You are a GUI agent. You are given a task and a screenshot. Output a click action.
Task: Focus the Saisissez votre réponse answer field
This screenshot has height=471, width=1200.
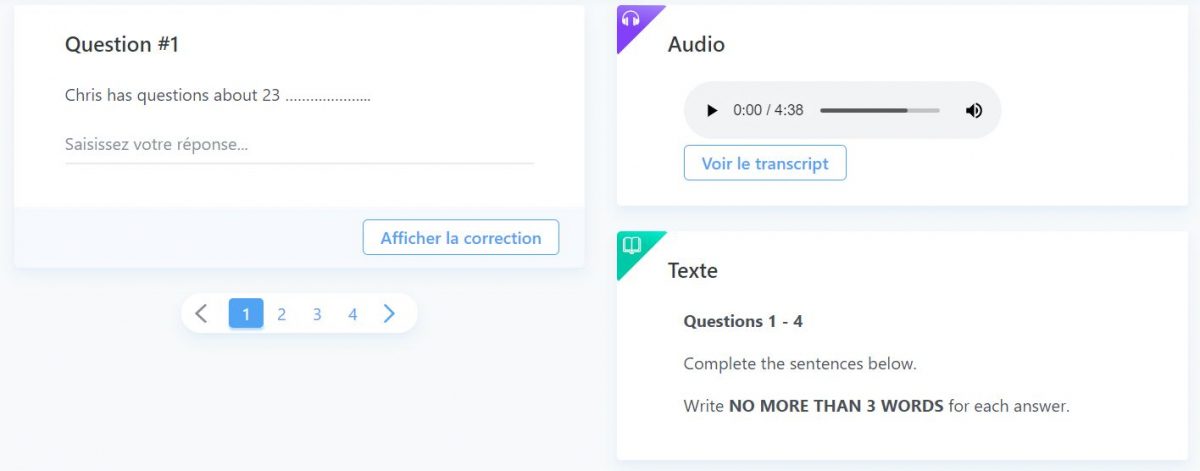(299, 145)
